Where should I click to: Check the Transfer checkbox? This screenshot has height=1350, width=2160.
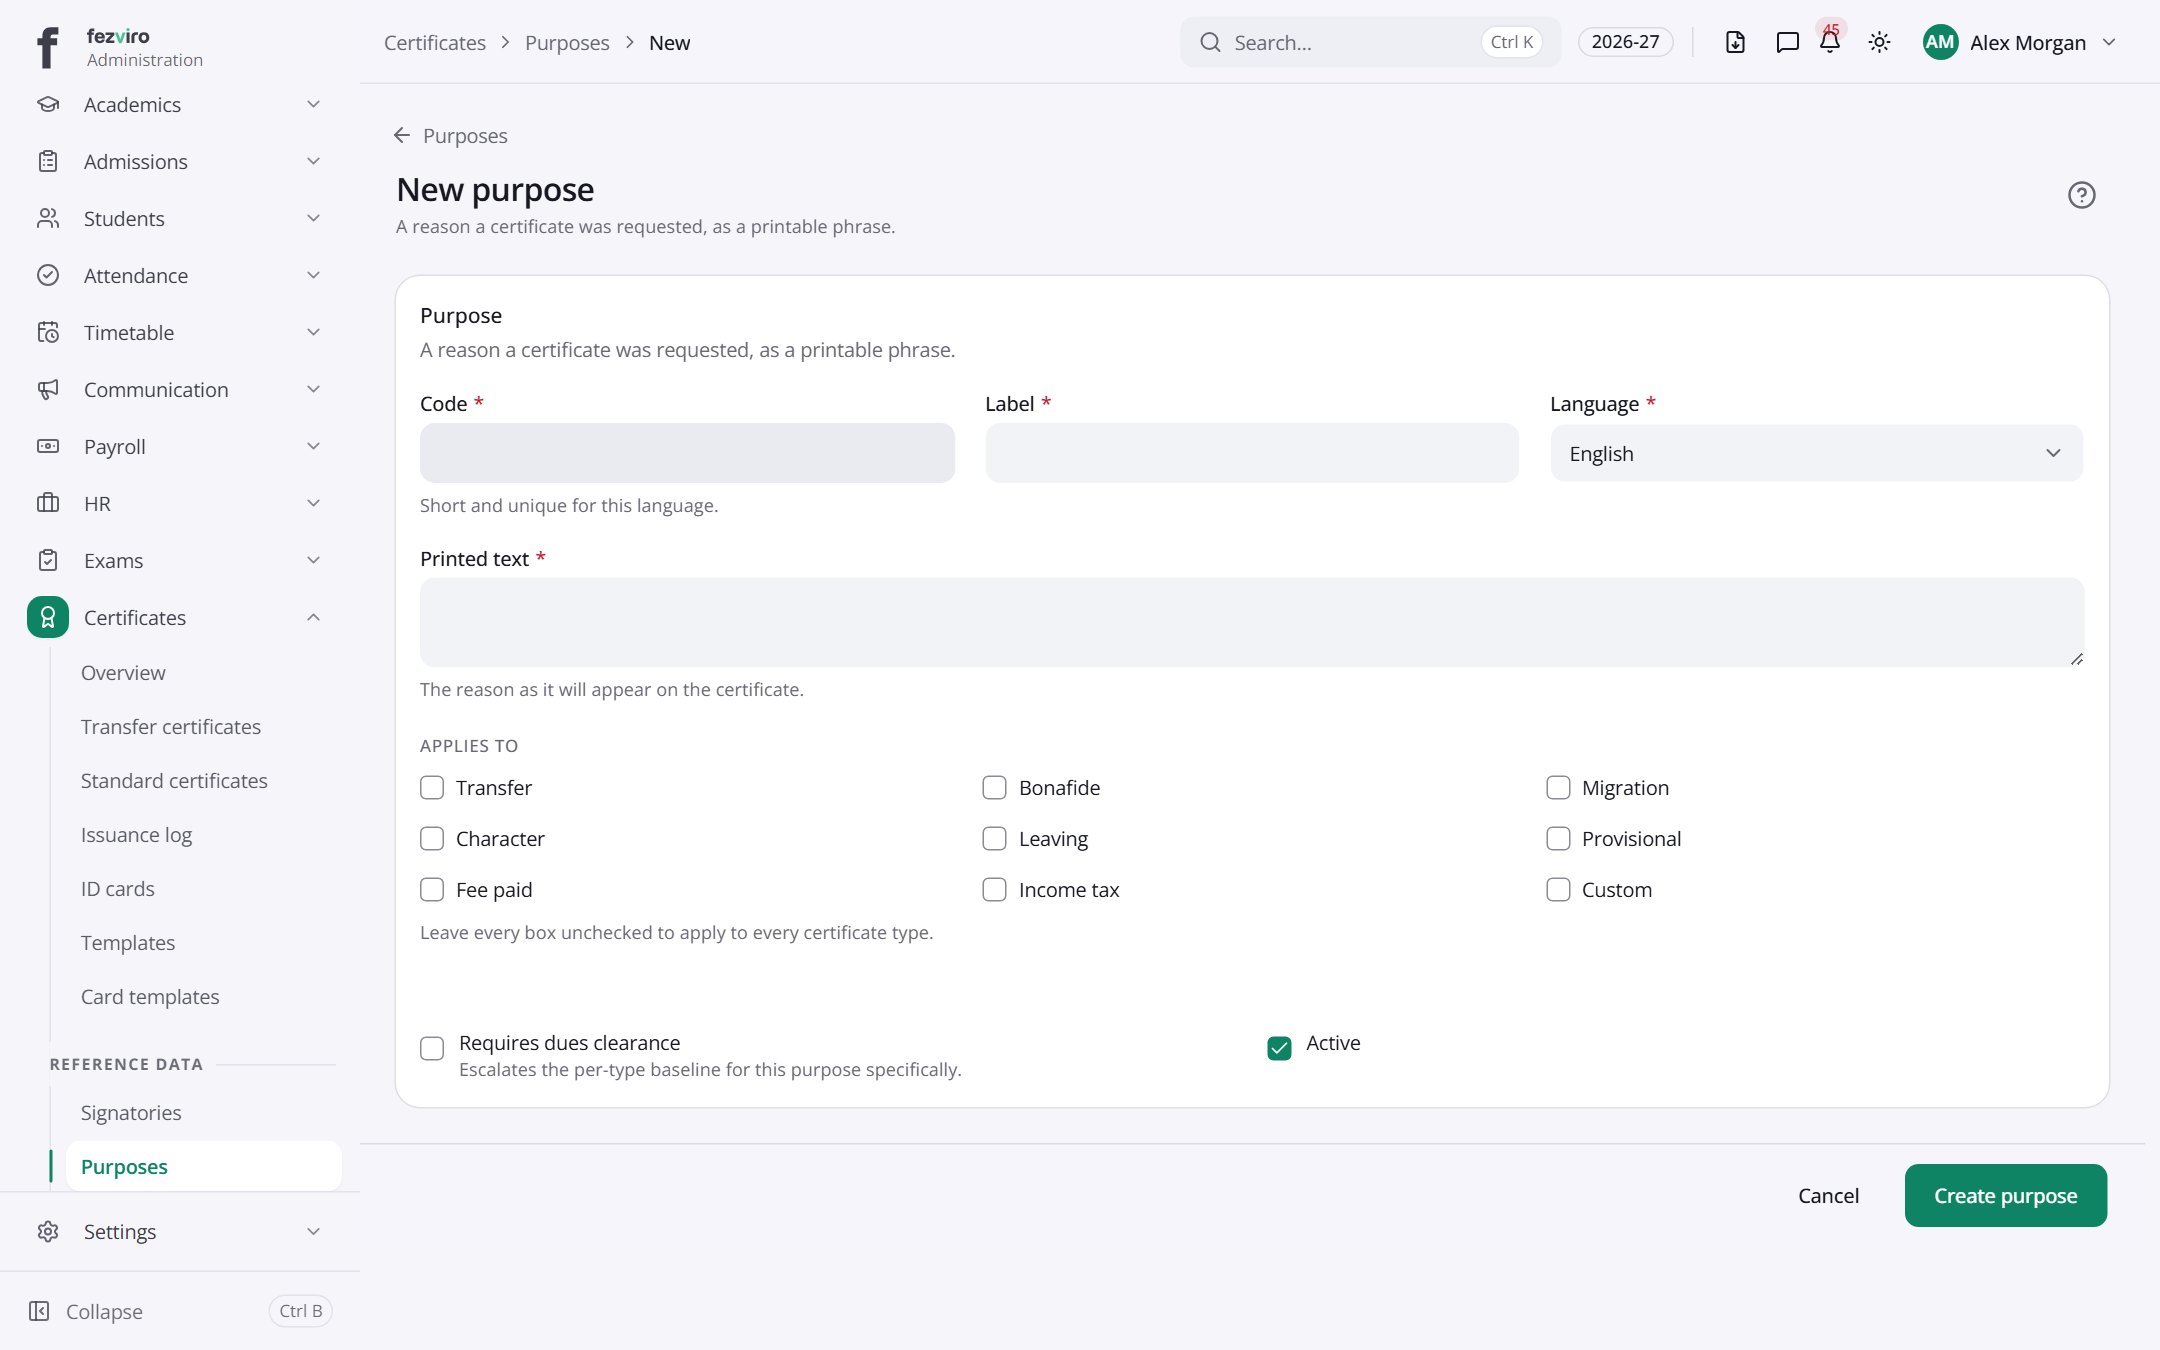pos(432,788)
